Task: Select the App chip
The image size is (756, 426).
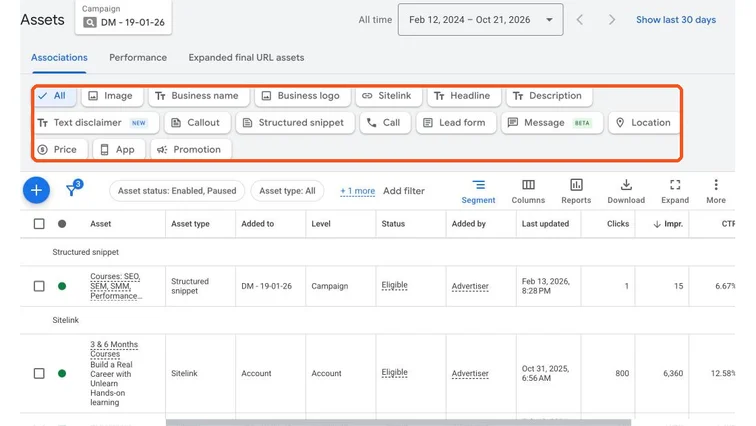Action: tap(119, 150)
